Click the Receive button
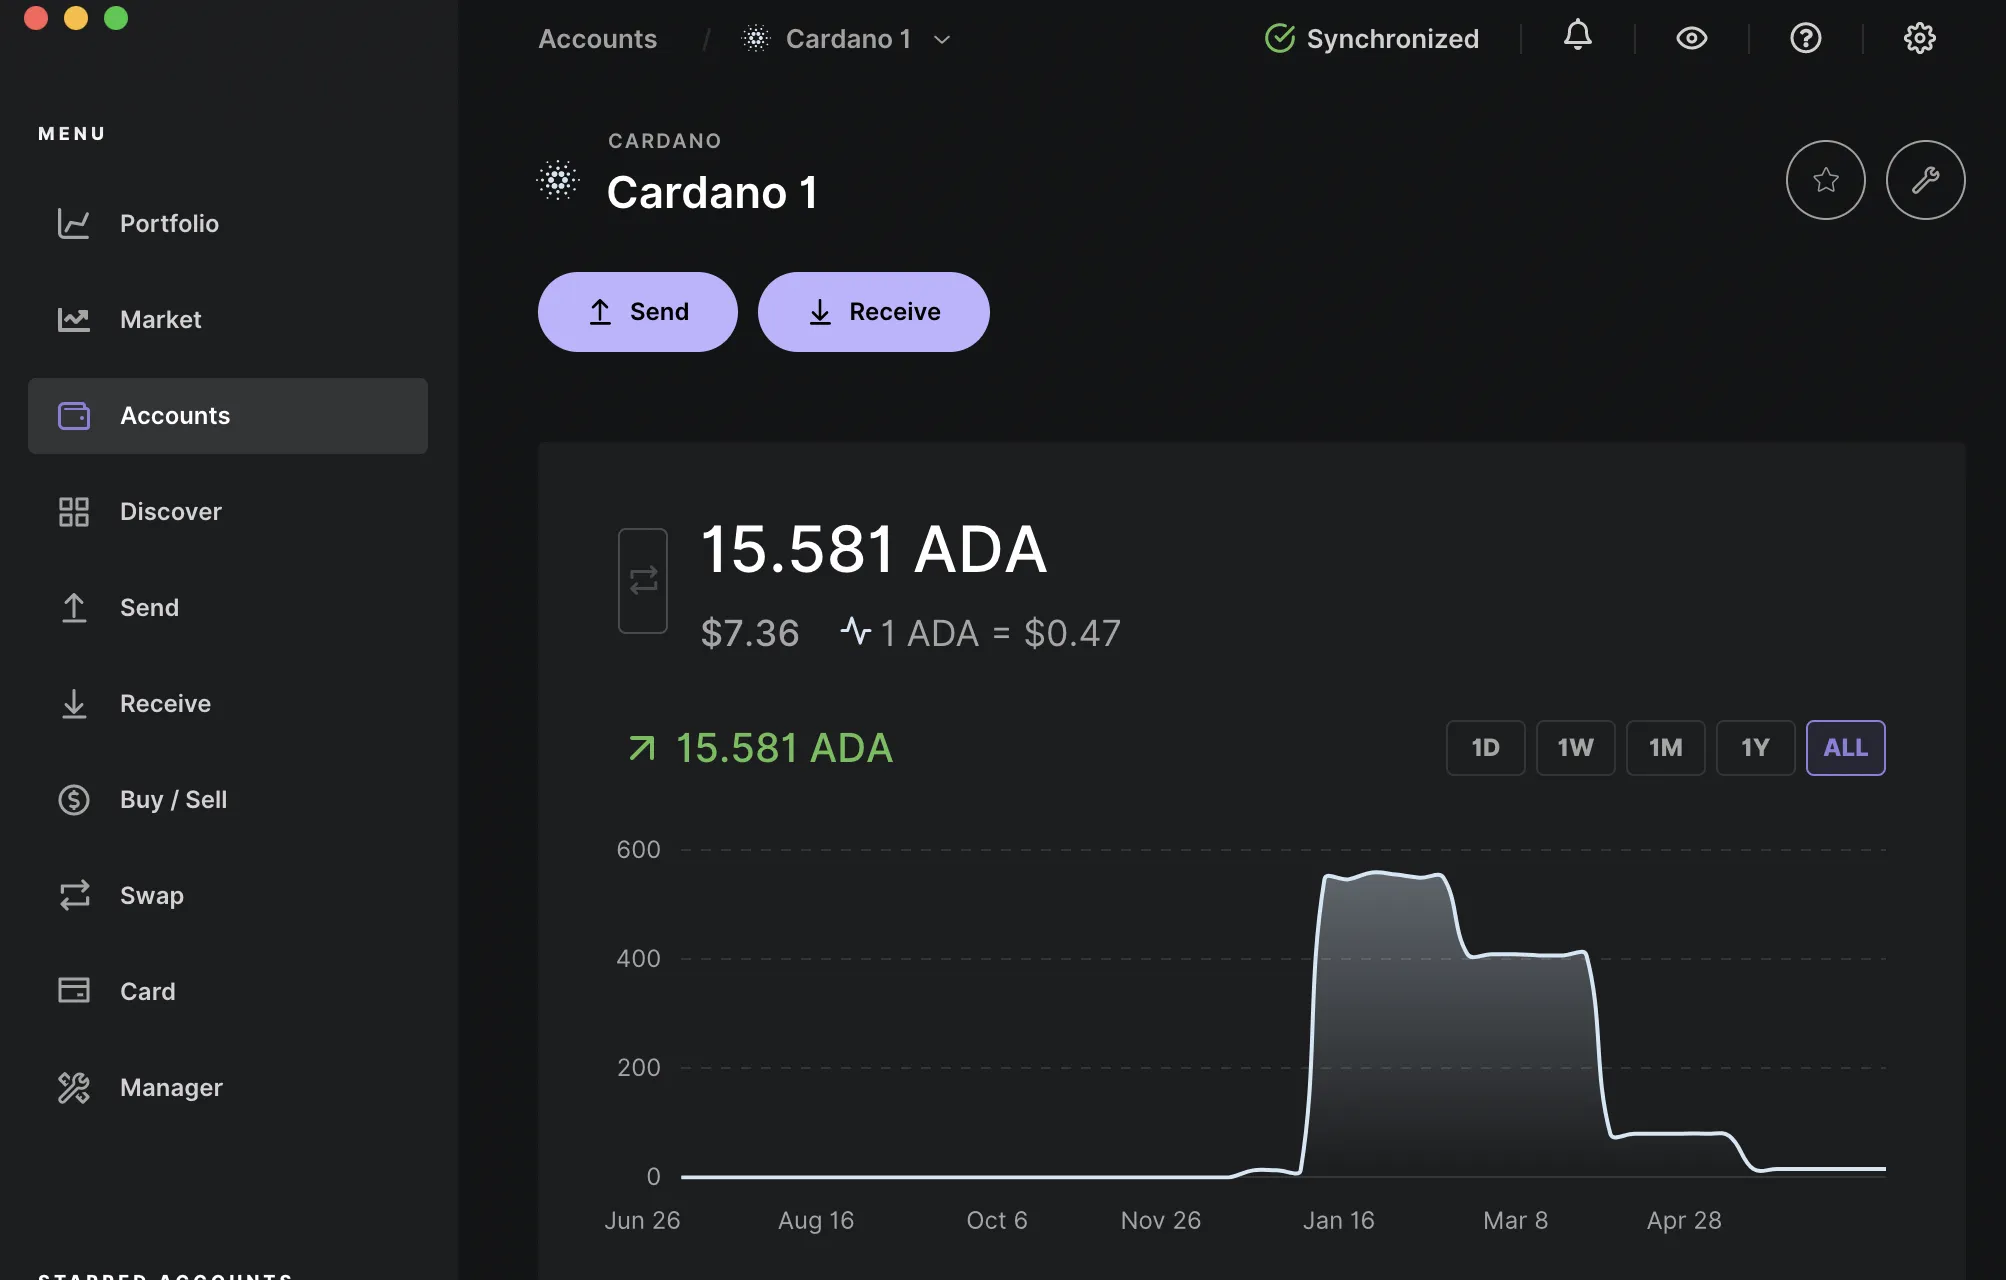 (x=873, y=312)
